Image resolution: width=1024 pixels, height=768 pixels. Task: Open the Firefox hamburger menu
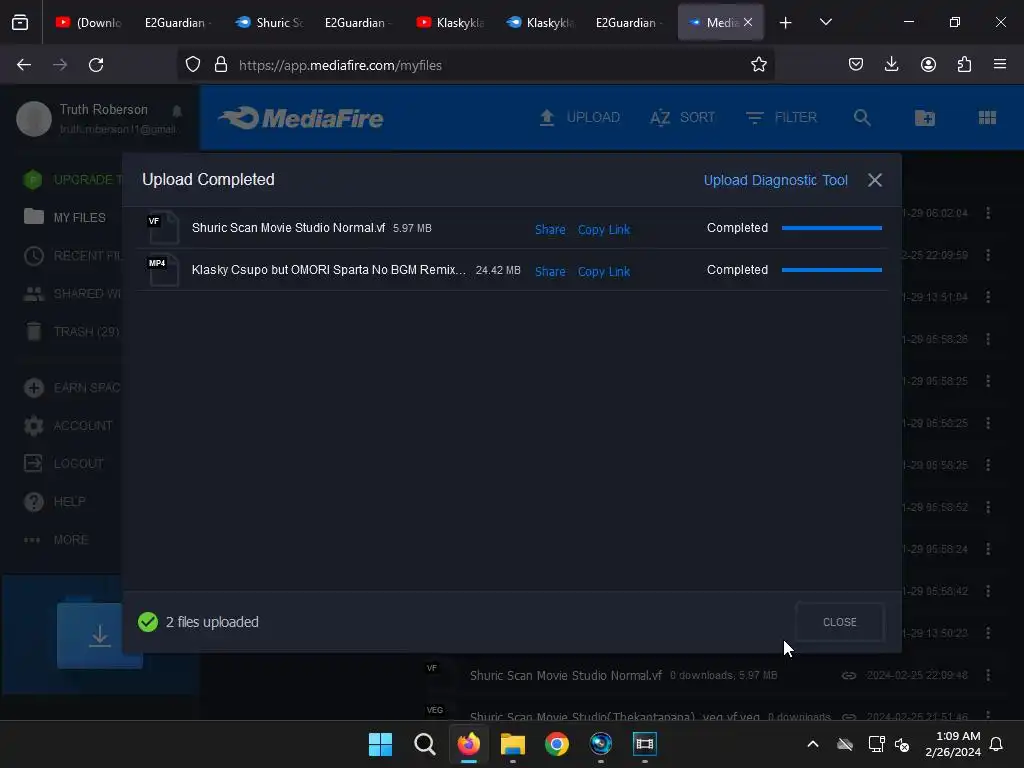click(999, 64)
